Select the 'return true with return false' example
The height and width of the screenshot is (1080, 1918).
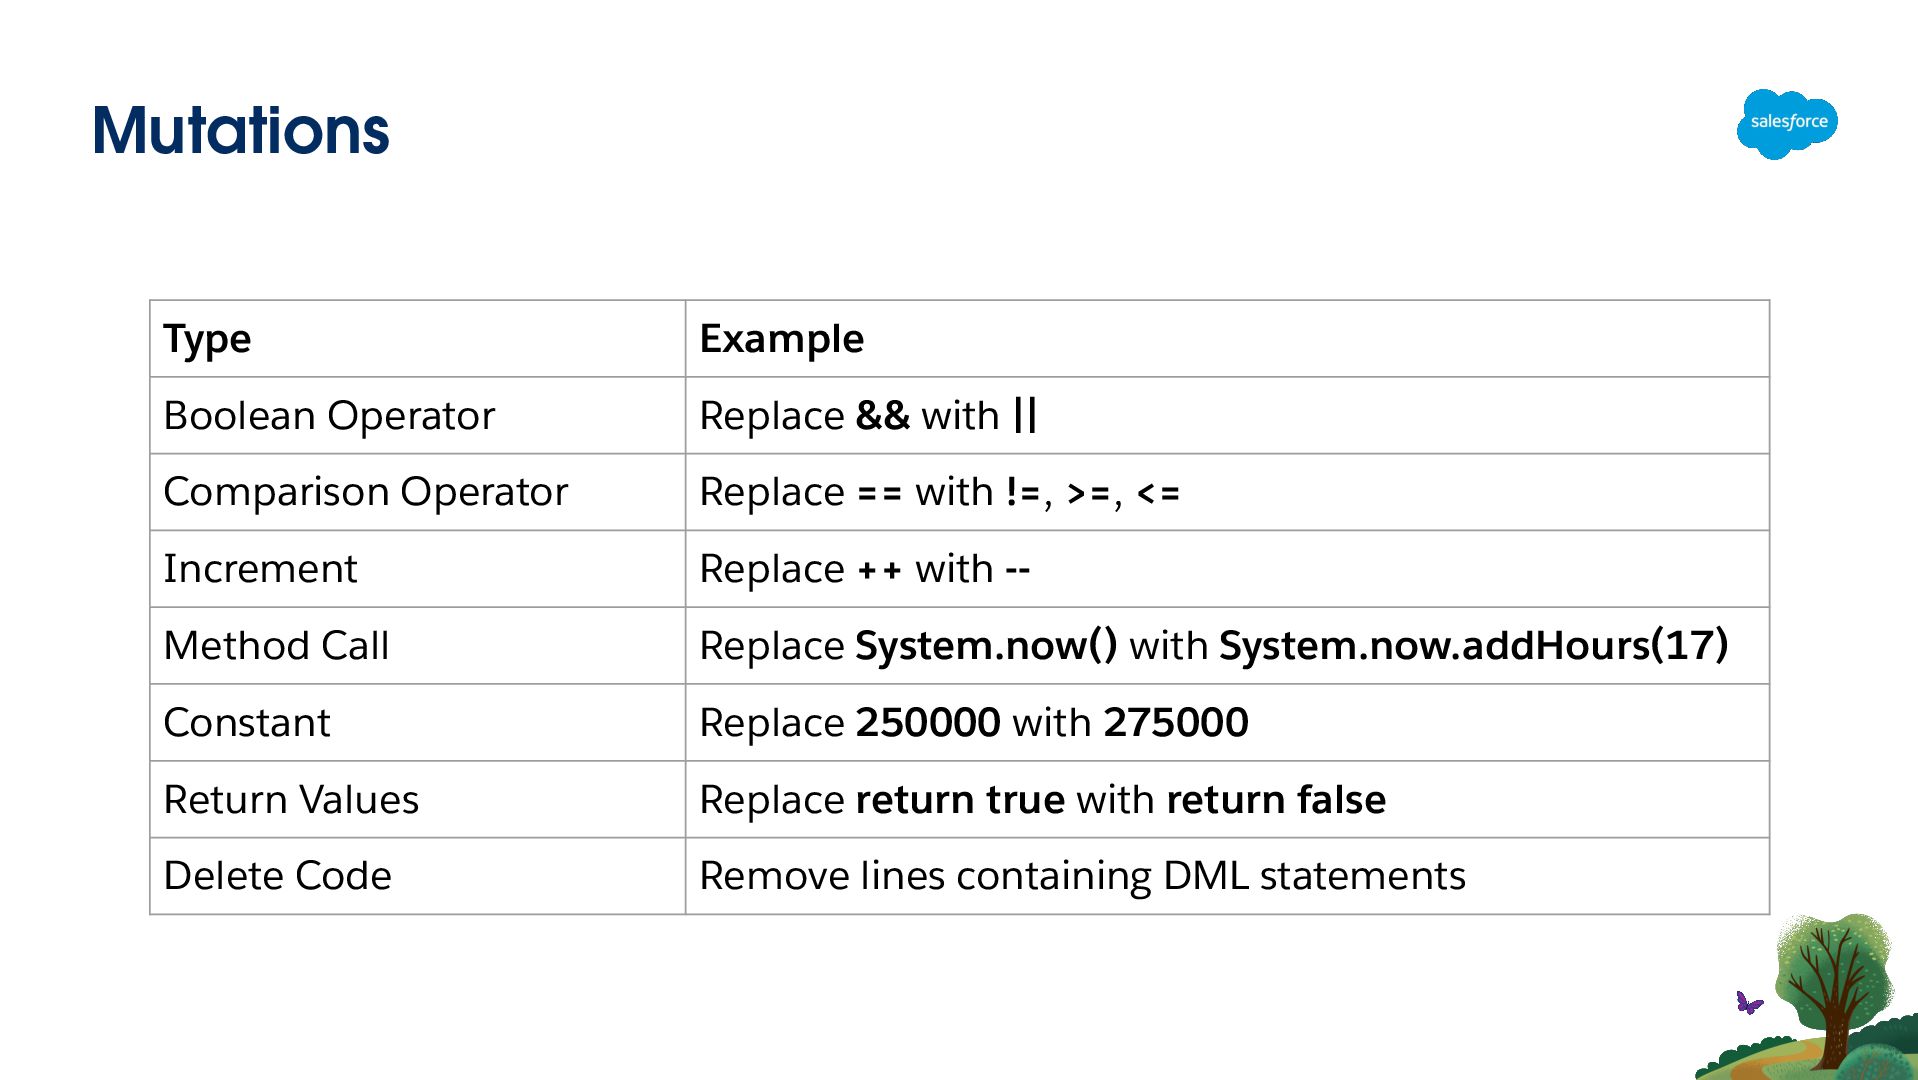pyautogui.click(x=1042, y=800)
